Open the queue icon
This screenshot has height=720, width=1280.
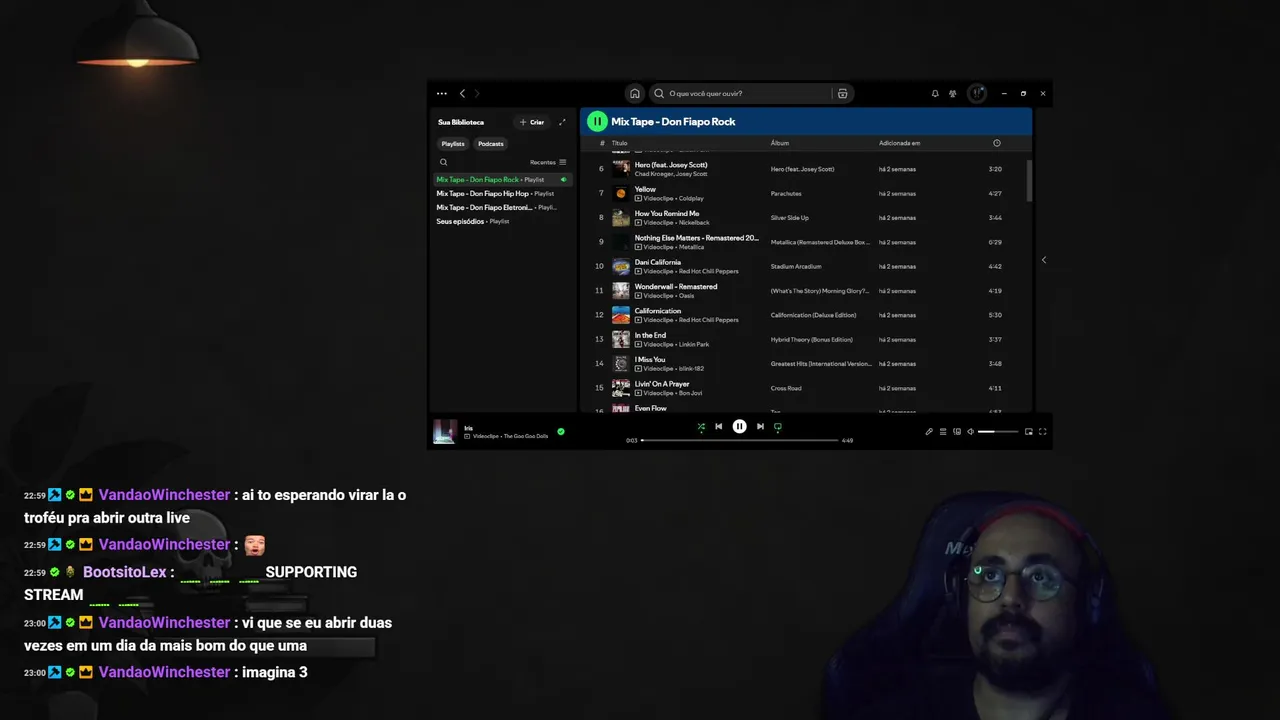[943, 432]
